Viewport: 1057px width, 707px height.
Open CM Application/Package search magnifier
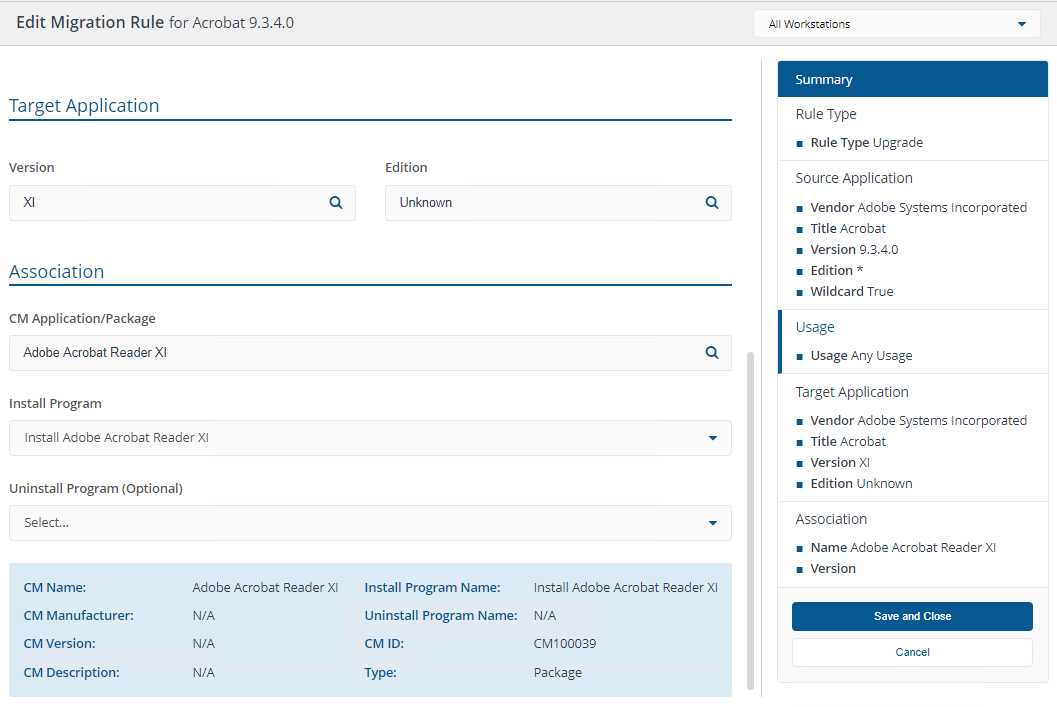712,352
